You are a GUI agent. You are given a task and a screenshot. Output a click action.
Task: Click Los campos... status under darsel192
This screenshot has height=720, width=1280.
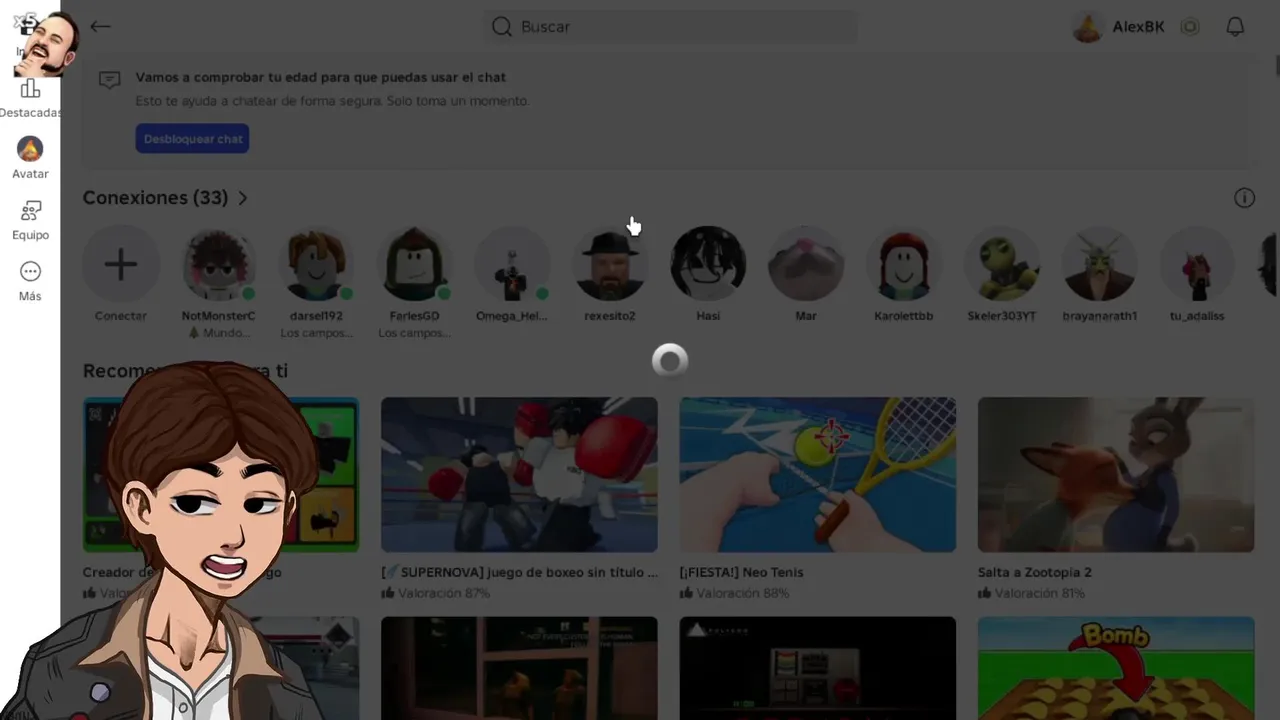tap(317, 333)
